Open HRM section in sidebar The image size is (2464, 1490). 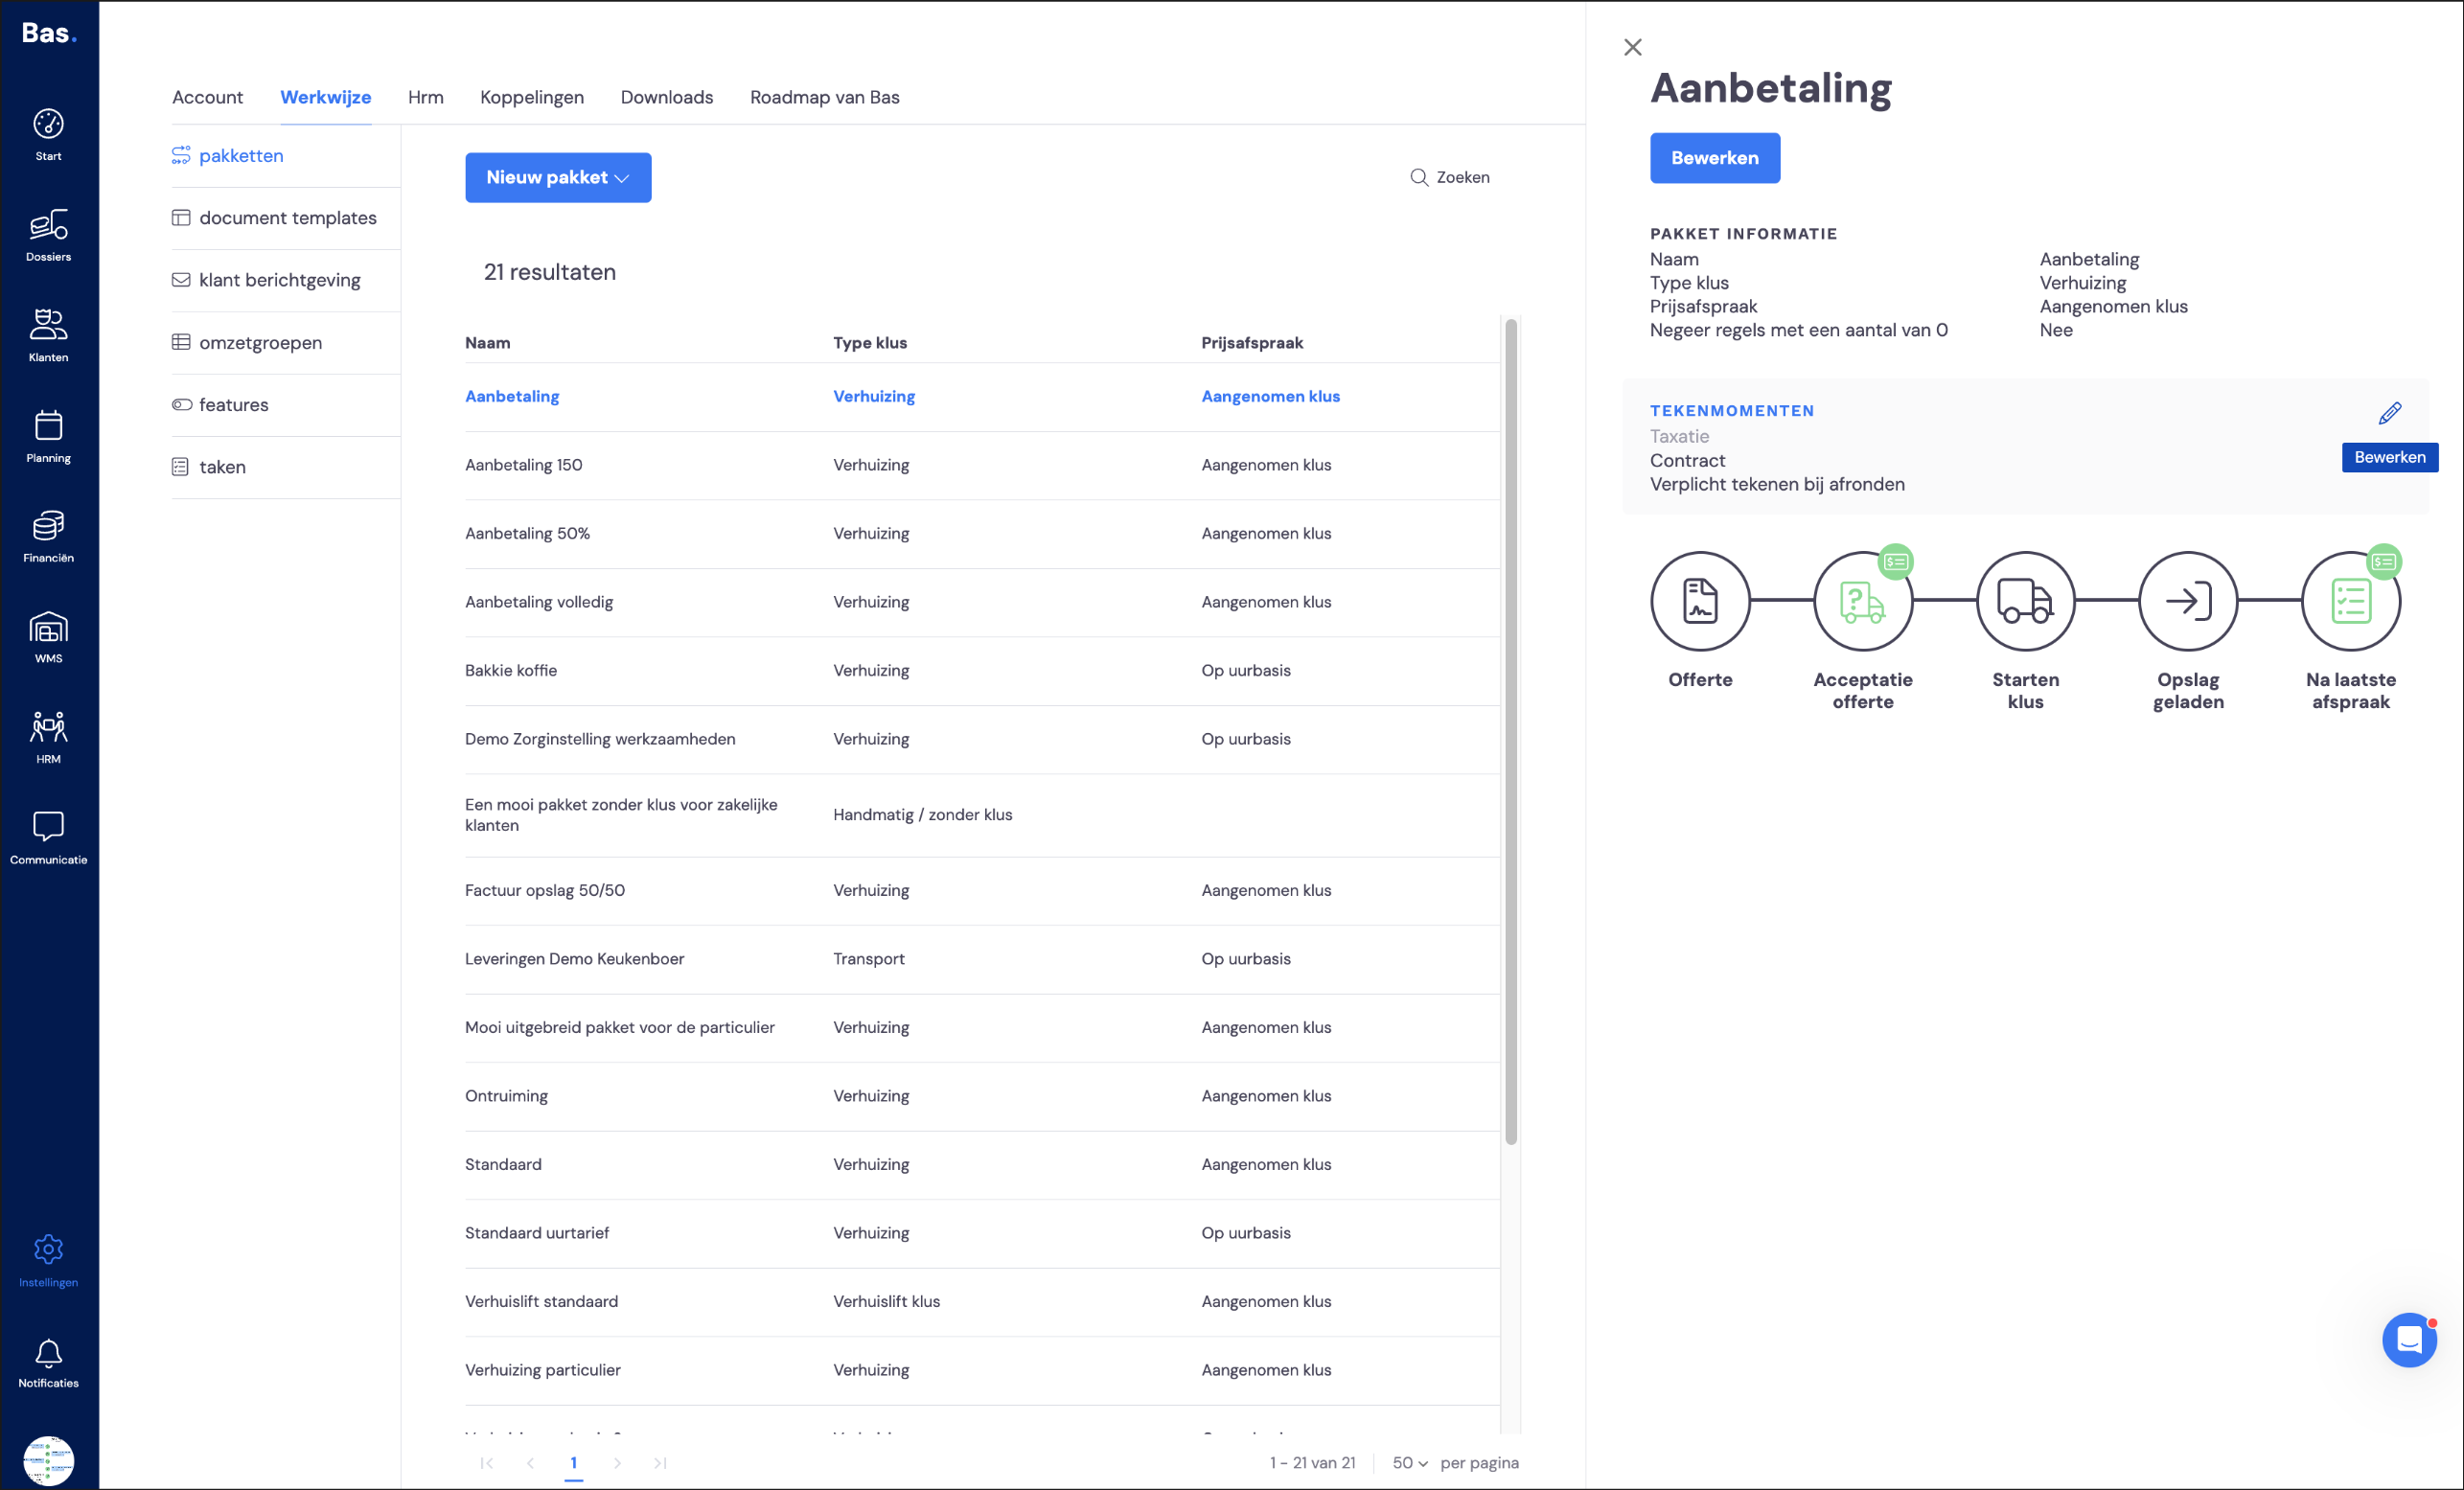(x=48, y=738)
